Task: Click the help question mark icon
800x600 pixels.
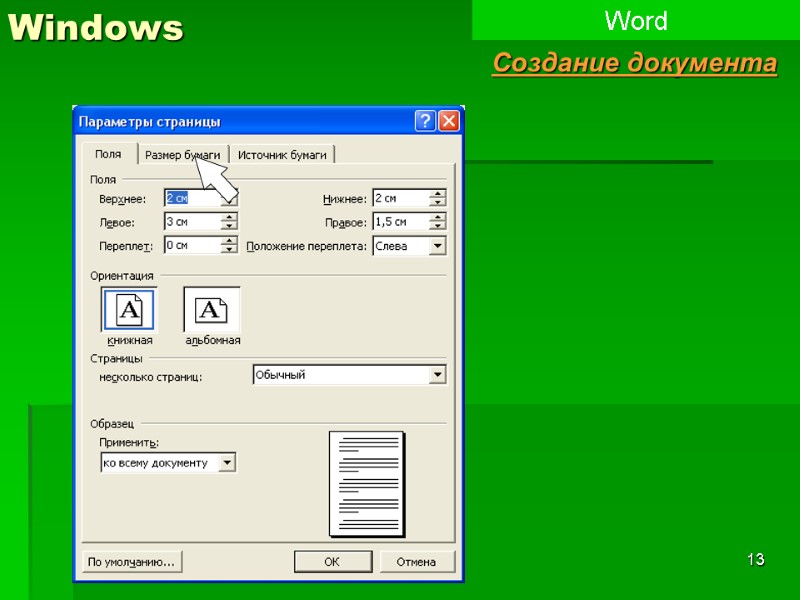Action: [x=425, y=121]
